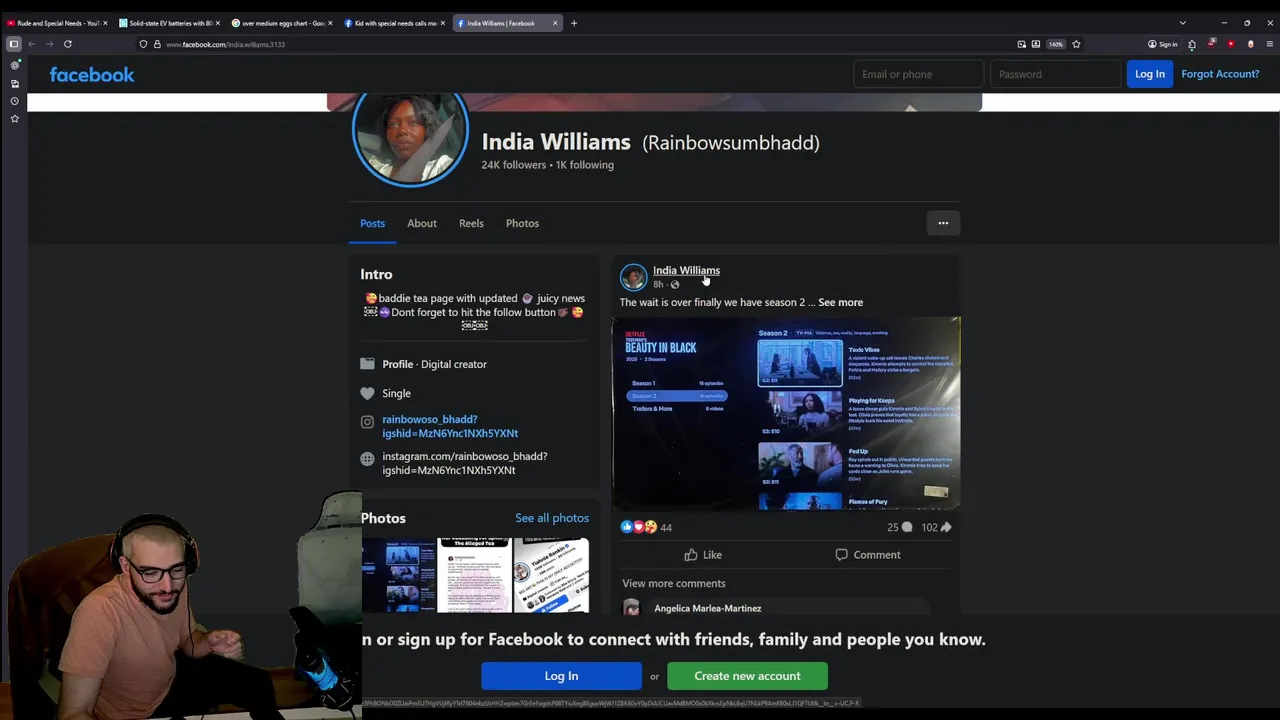The image size is (1280, 720).
Task: Open the AI chatbot sidebar icon
Action: tap(15, 65)
